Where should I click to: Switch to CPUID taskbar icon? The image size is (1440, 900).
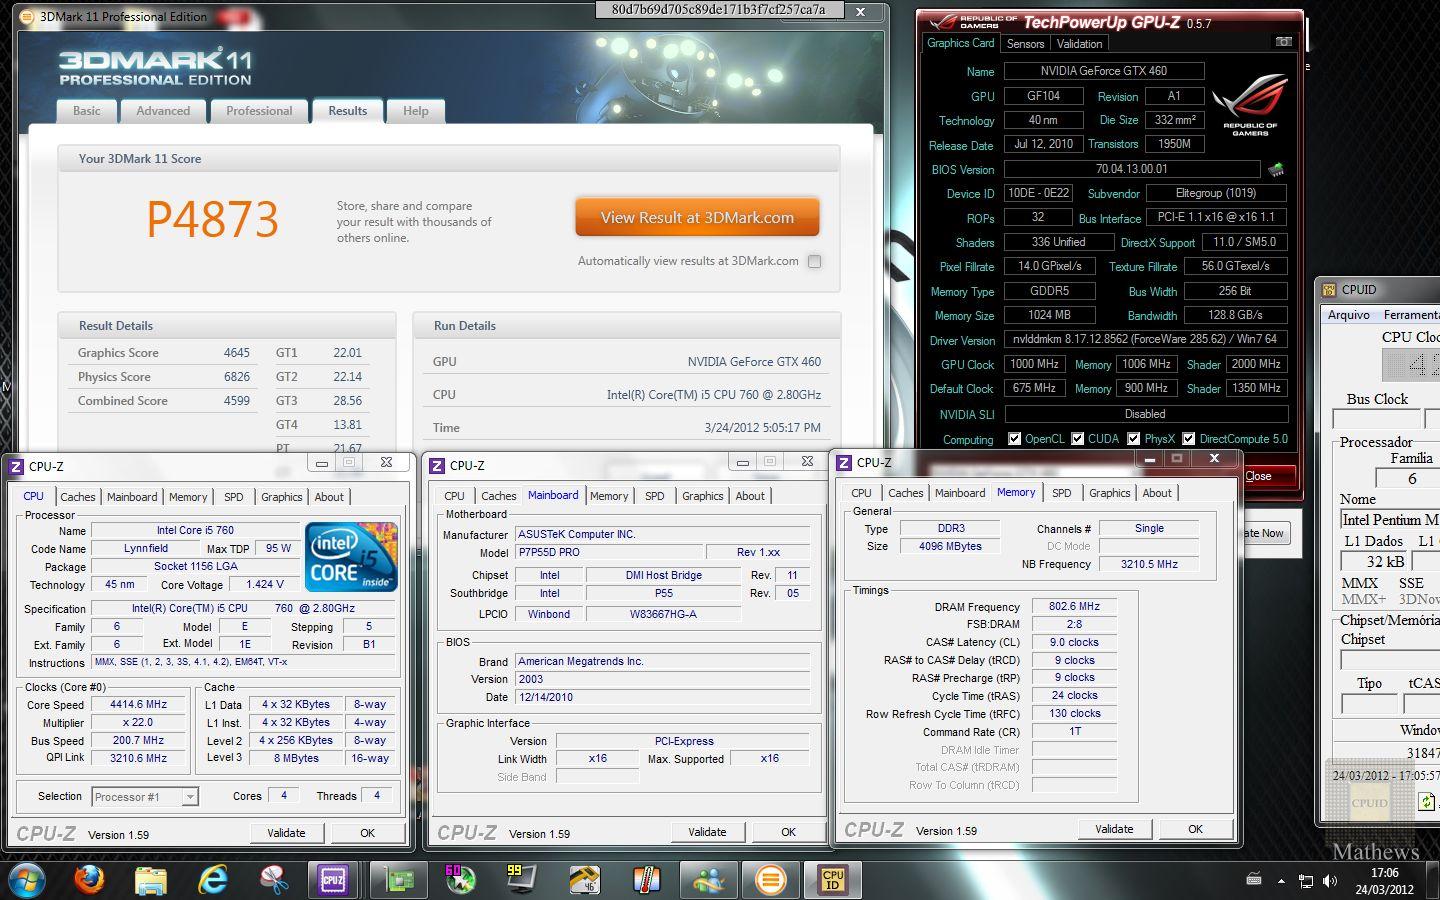coord(832,880)
